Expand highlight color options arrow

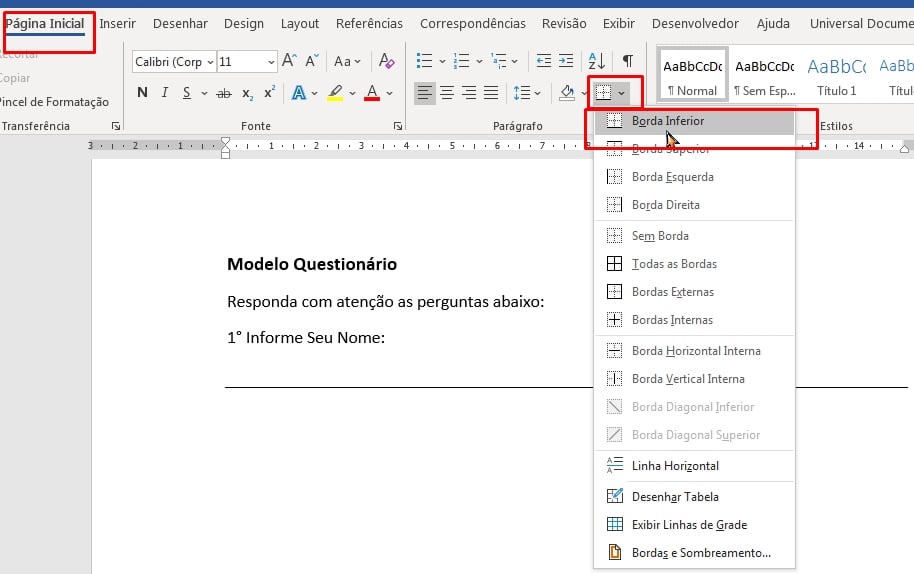352,93
